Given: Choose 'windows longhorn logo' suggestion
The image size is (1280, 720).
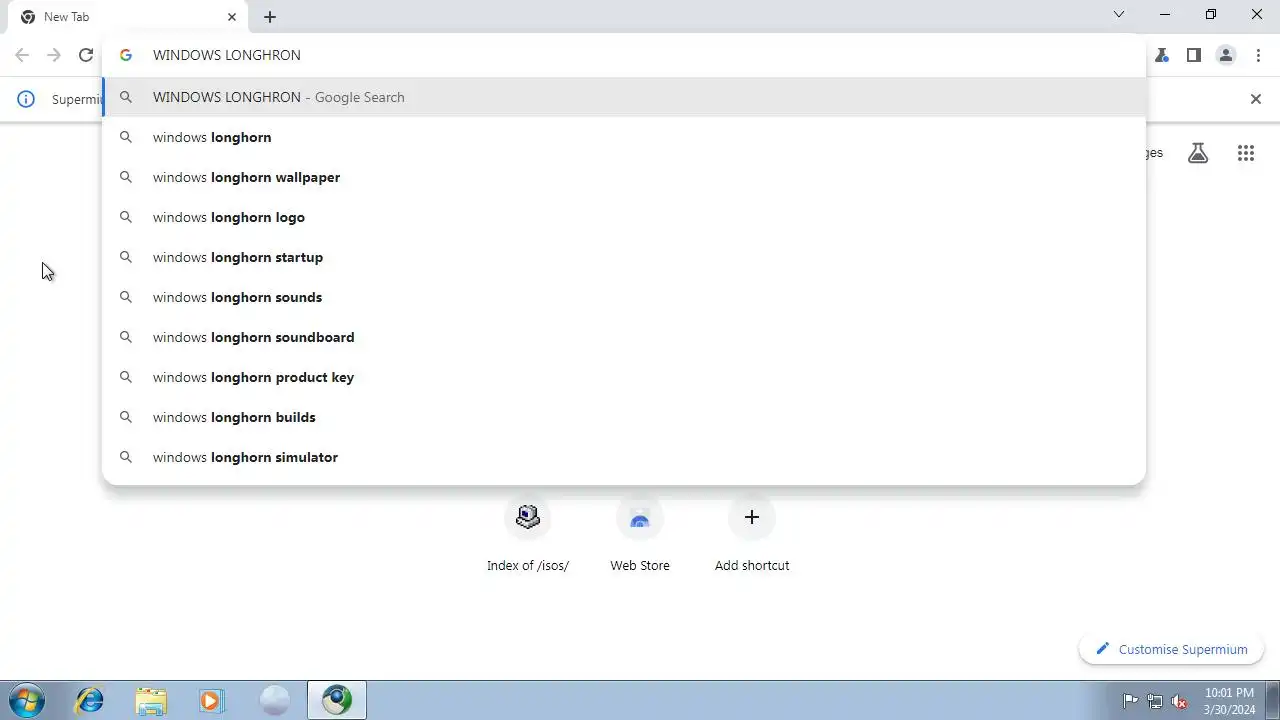Looking at the screenshot, I should (624, 217).
